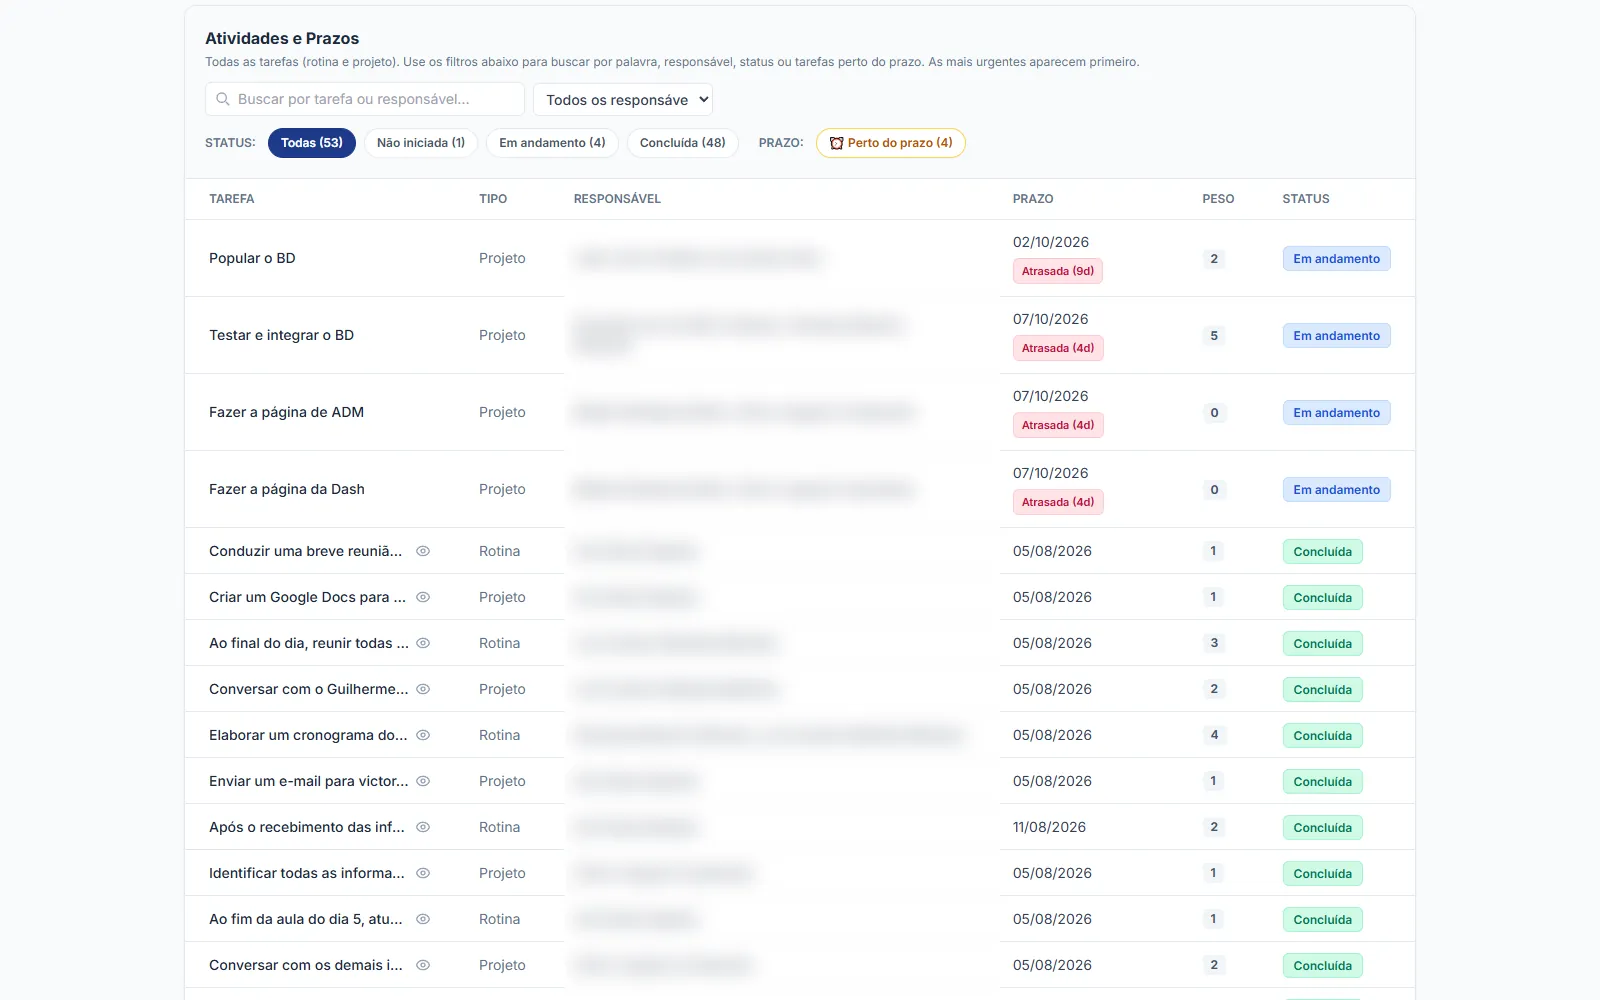
Task: Toggle eye icon for Ao final do dia task
Action: click(423, 643)
